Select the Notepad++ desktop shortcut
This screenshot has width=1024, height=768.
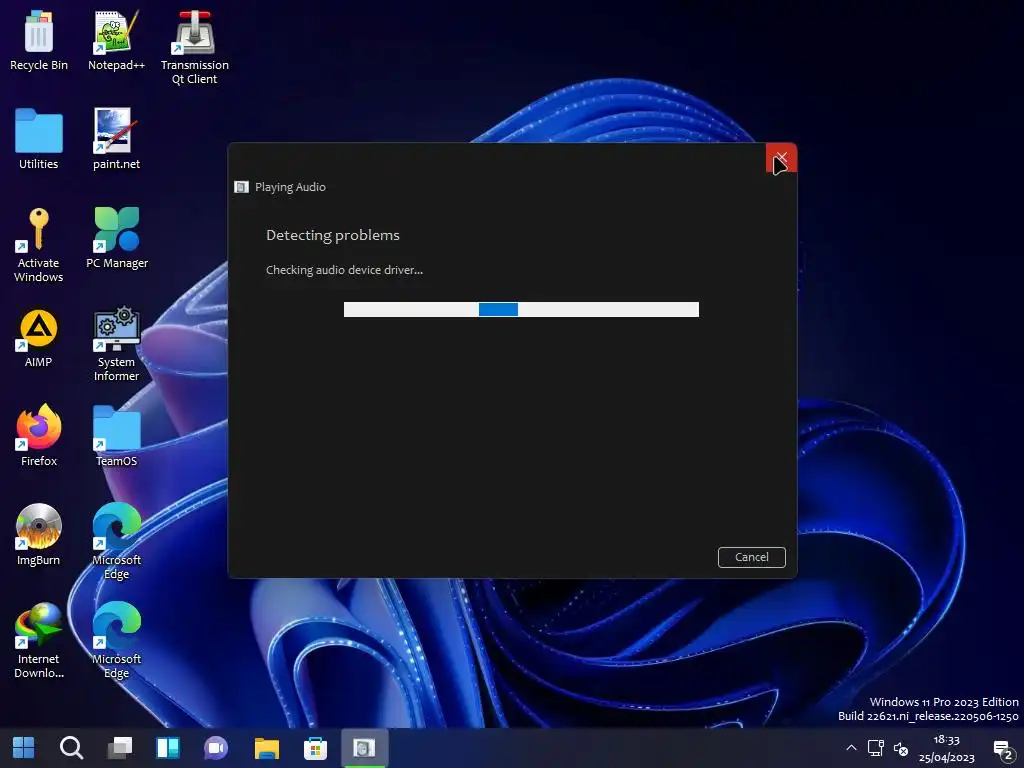[x=116, y=40]
